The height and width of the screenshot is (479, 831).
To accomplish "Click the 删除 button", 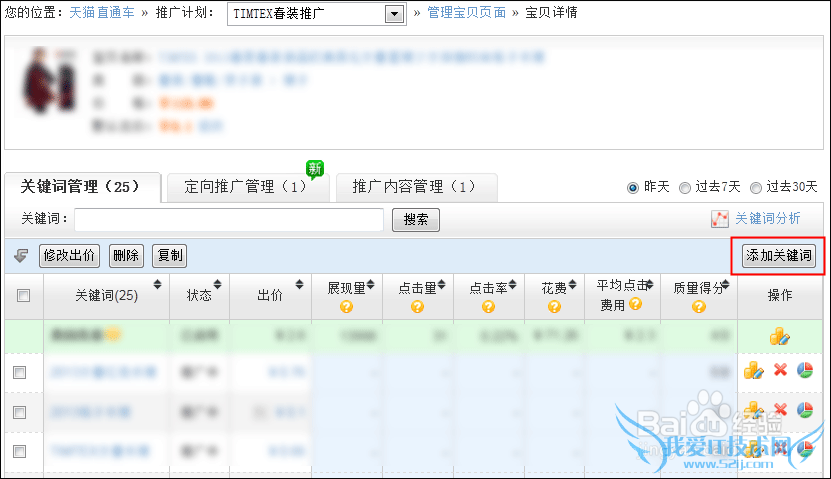I will (x=126, y=255).
